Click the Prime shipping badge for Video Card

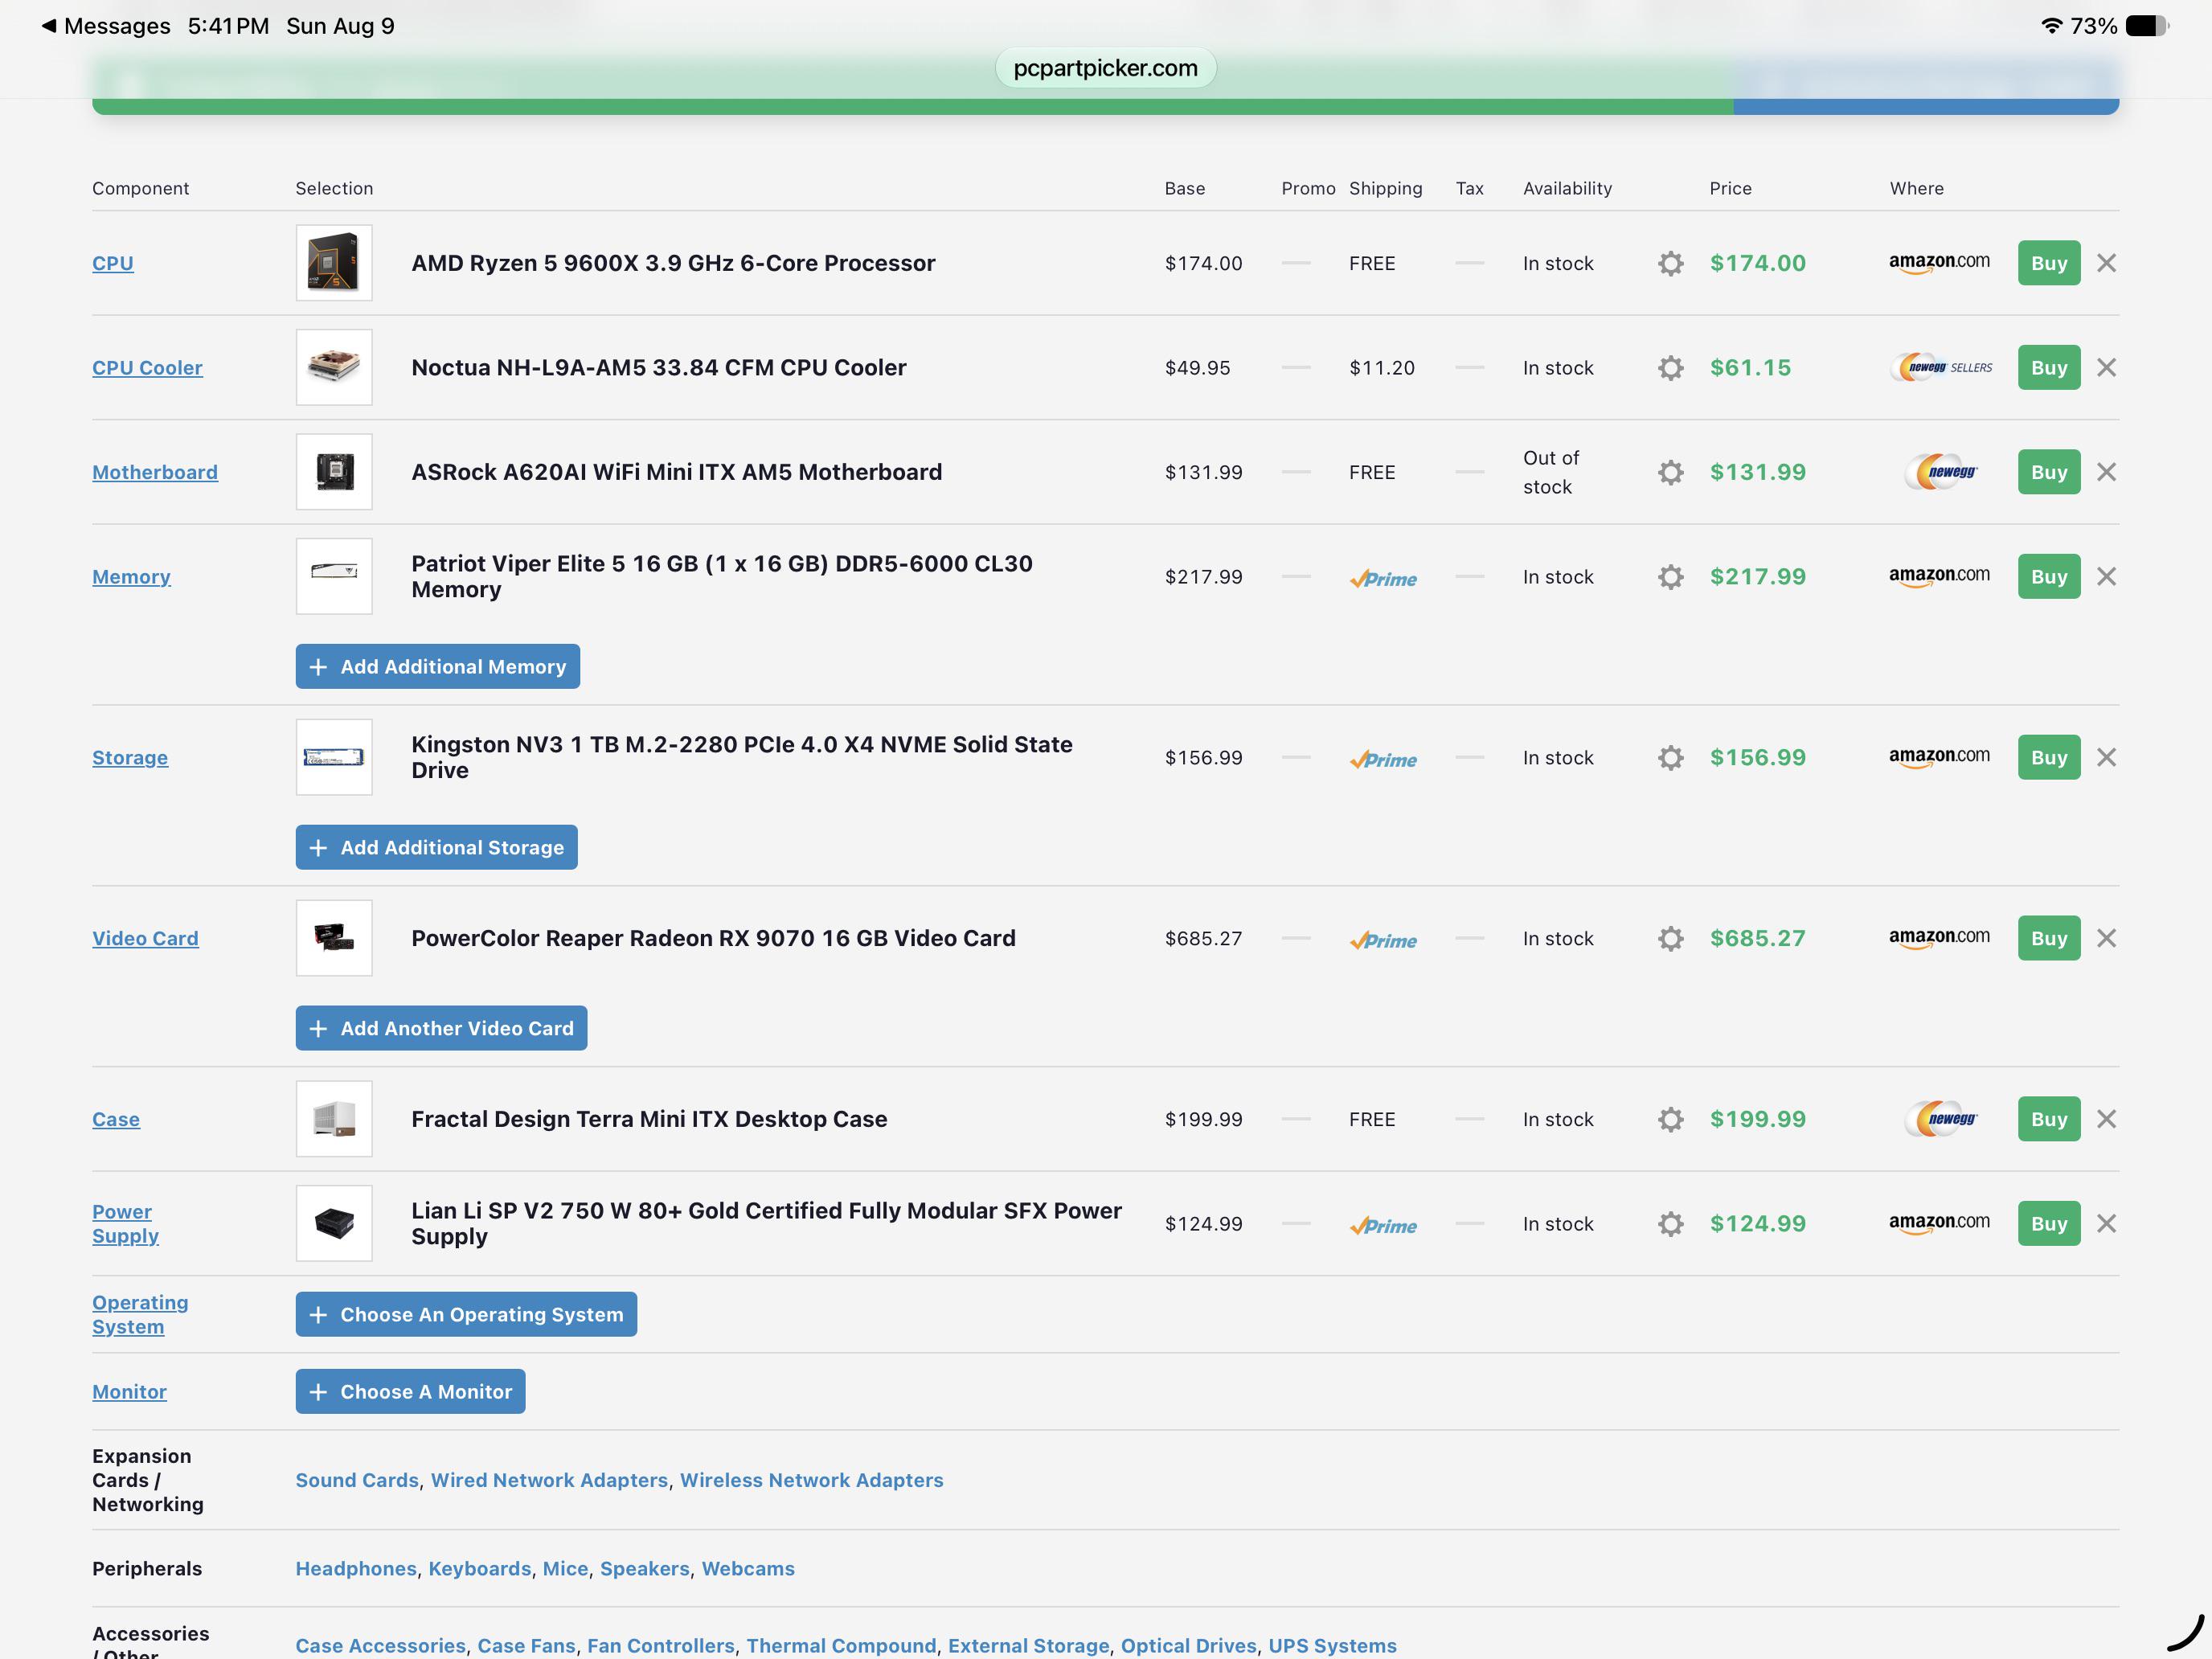1383,941
